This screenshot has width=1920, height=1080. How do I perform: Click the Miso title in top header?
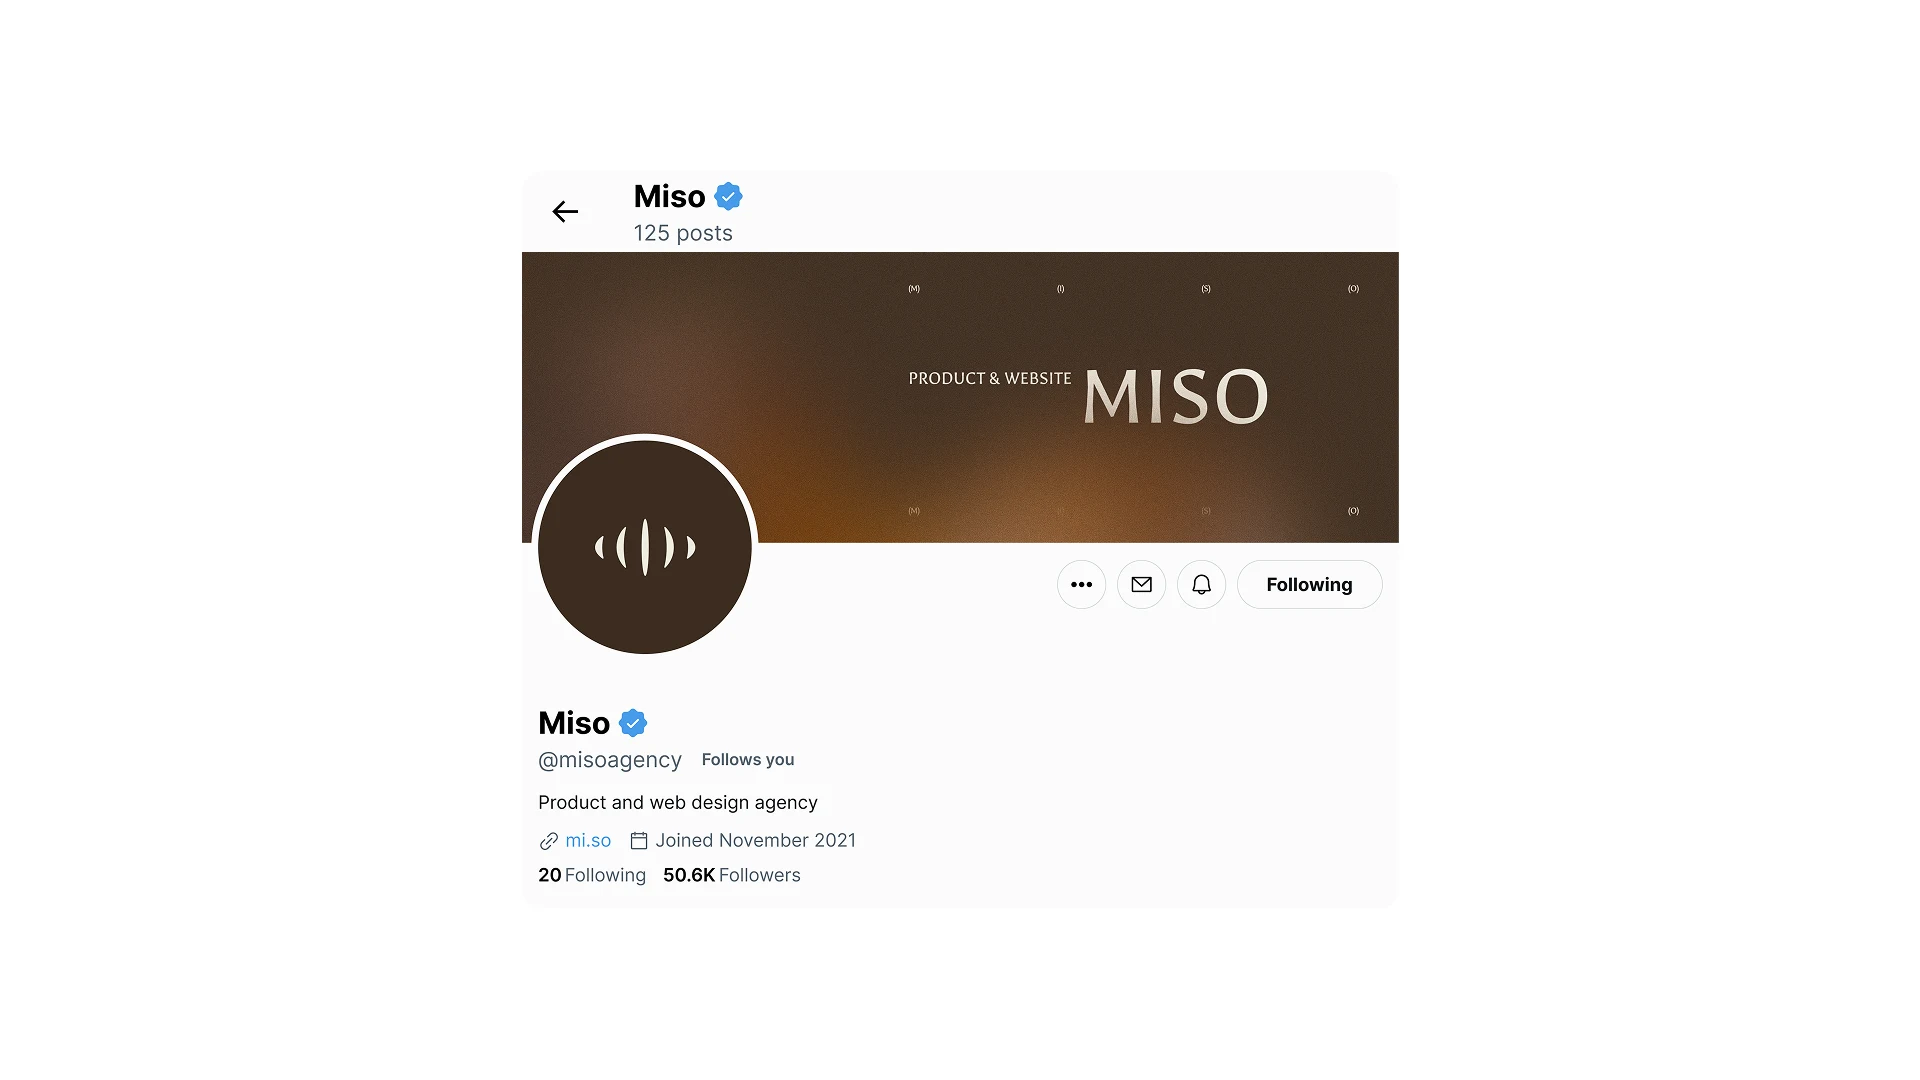[670, 197]
